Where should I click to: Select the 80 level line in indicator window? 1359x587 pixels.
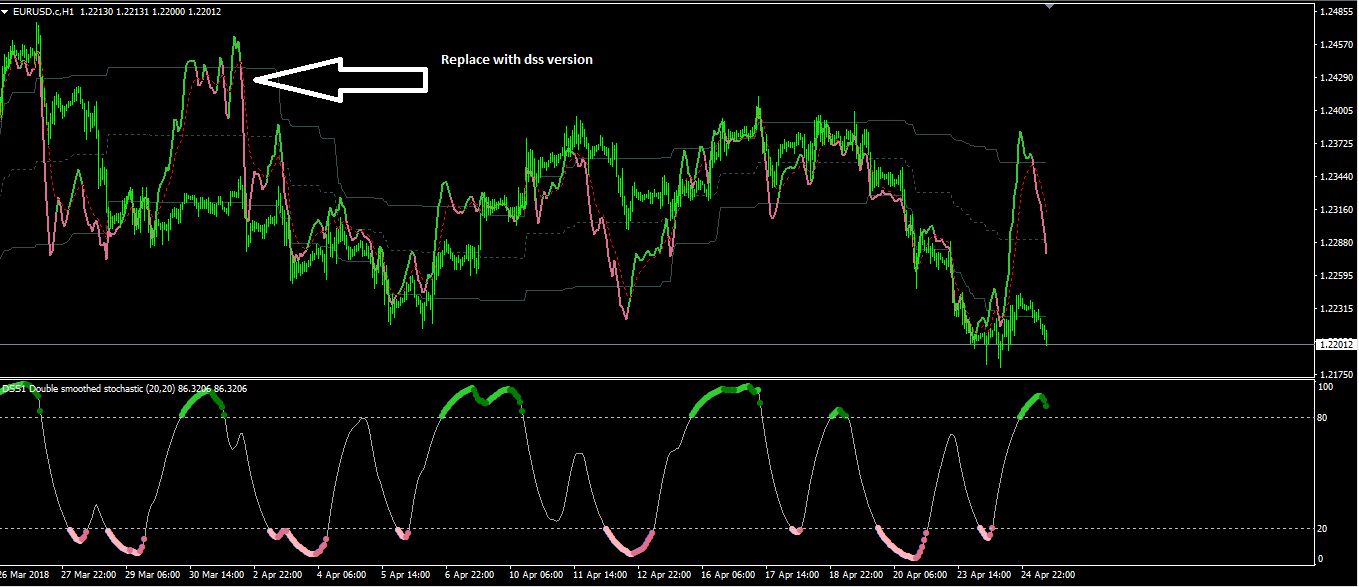655,417
